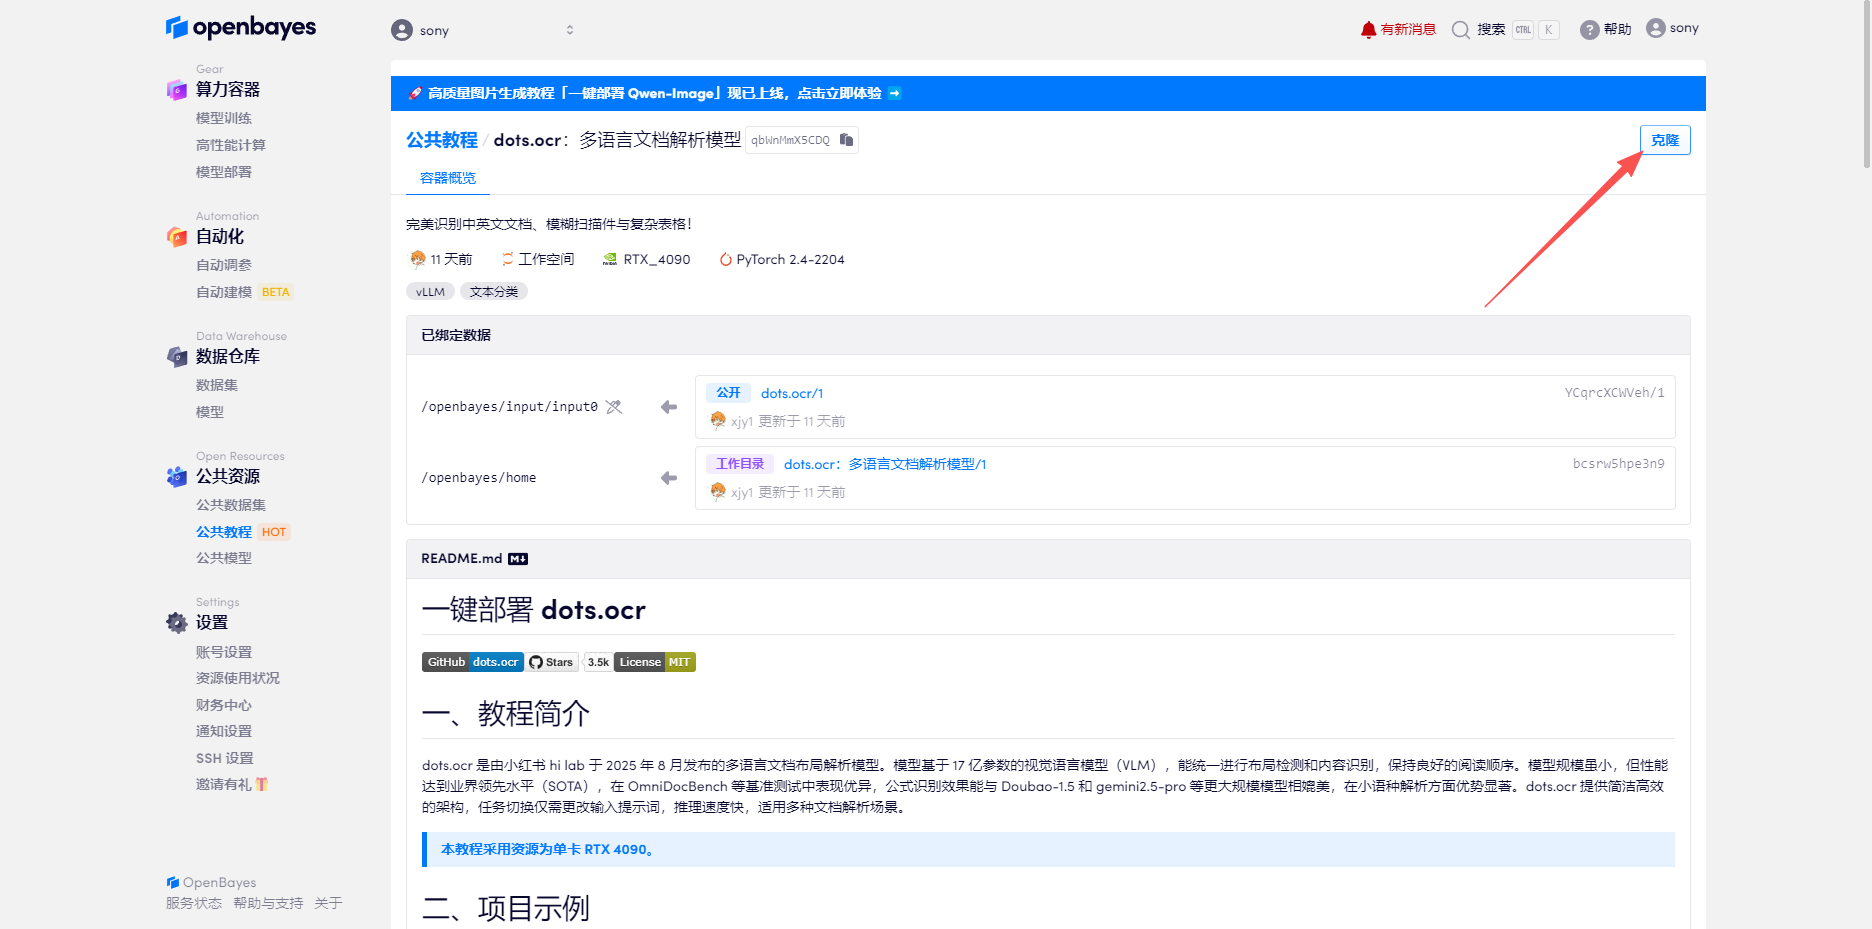1872x929 pixels.
Task: Click the compute container icon in sidebar
Action: (177, 90)
